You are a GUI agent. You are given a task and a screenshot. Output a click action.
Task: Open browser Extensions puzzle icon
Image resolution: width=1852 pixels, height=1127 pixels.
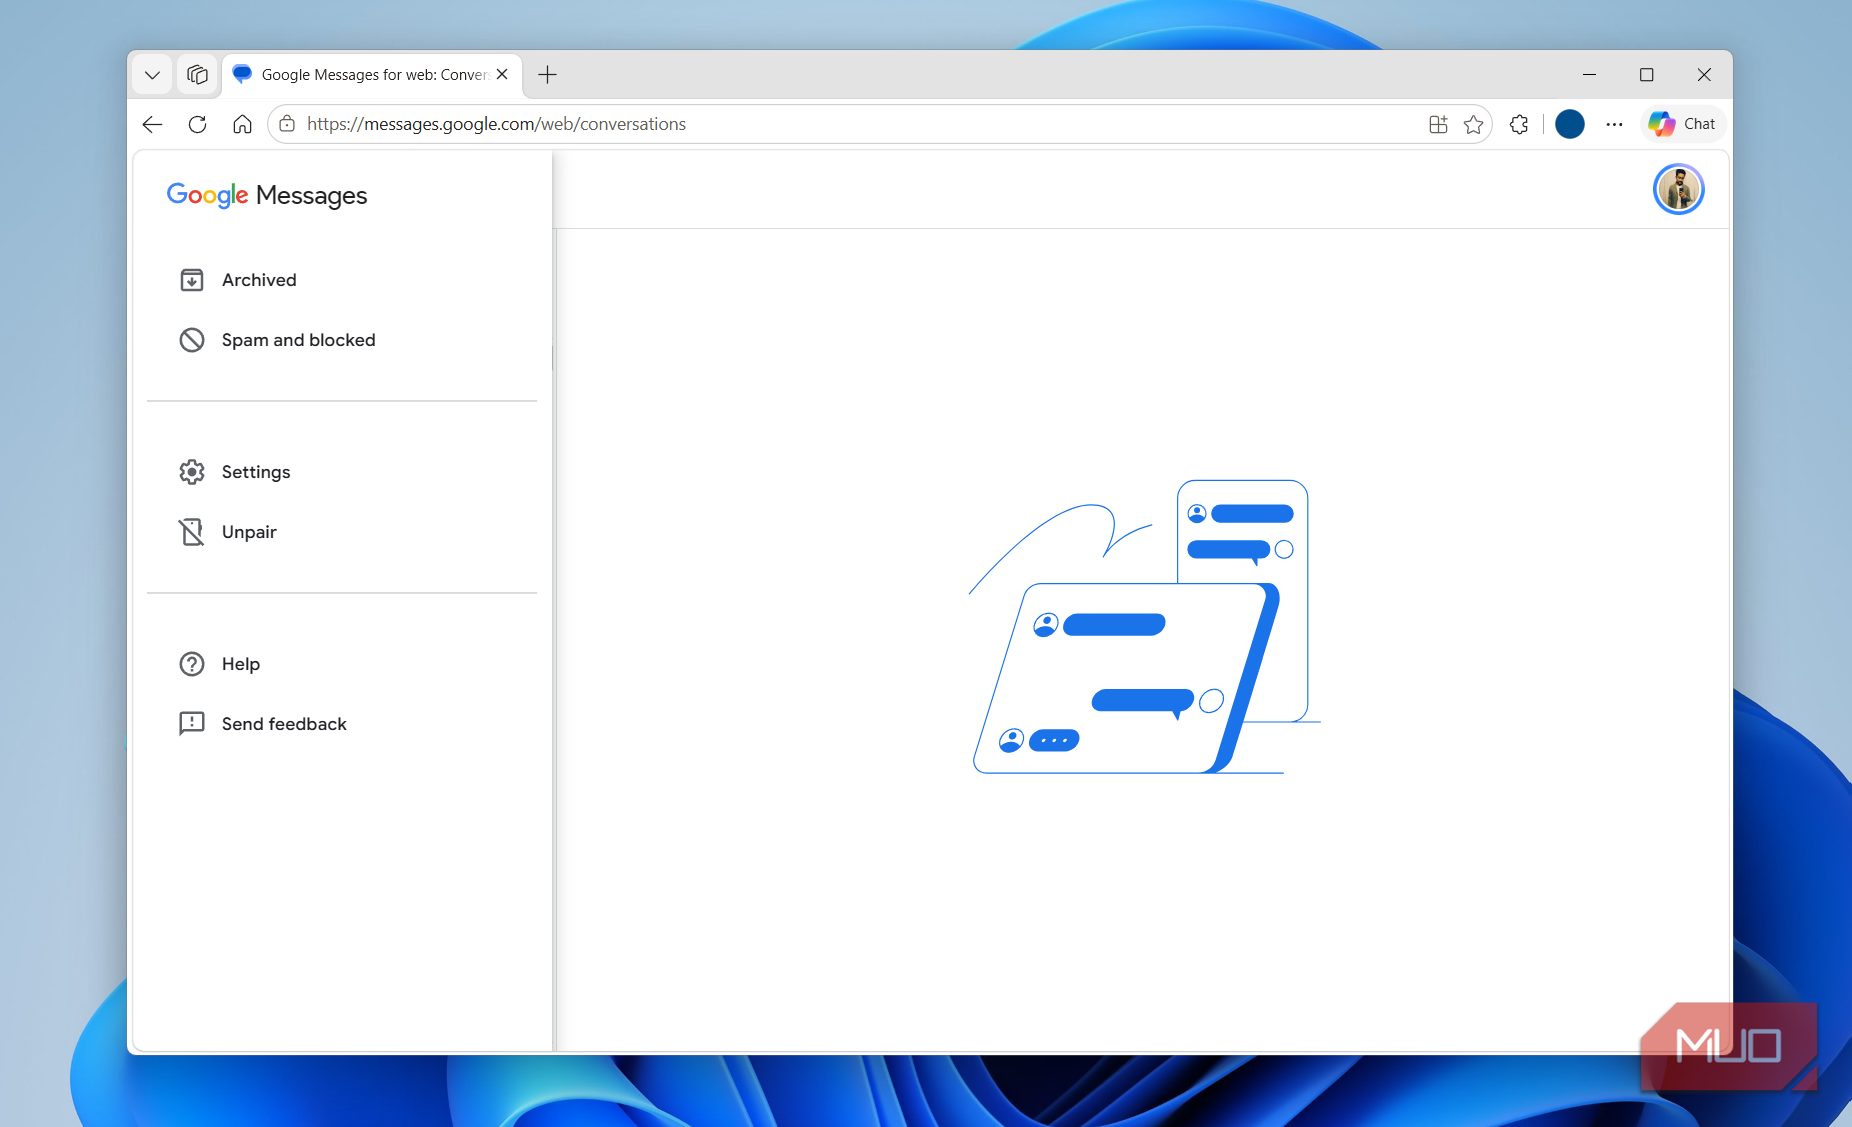click(x=1519, y=124)
